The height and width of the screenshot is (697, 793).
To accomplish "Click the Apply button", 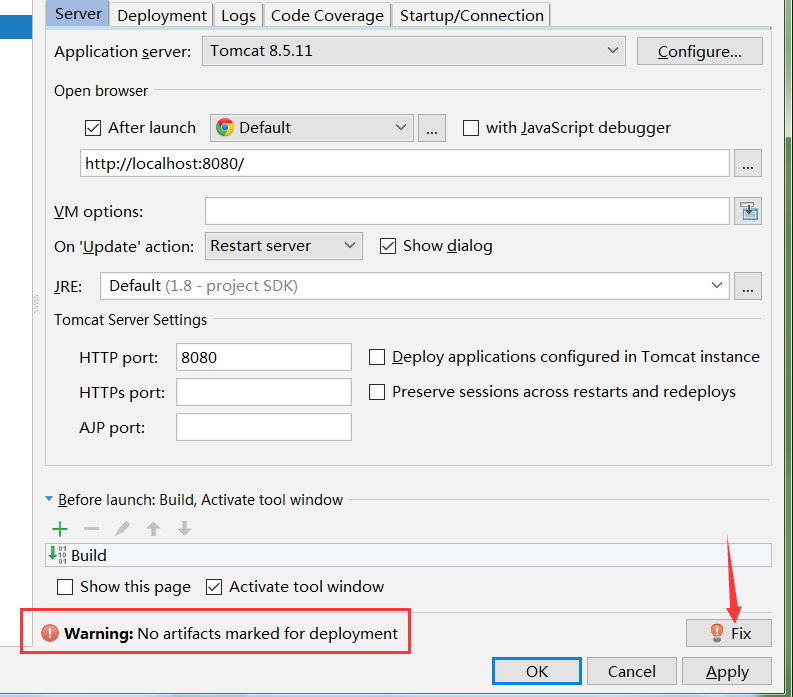I will (727, 671).
